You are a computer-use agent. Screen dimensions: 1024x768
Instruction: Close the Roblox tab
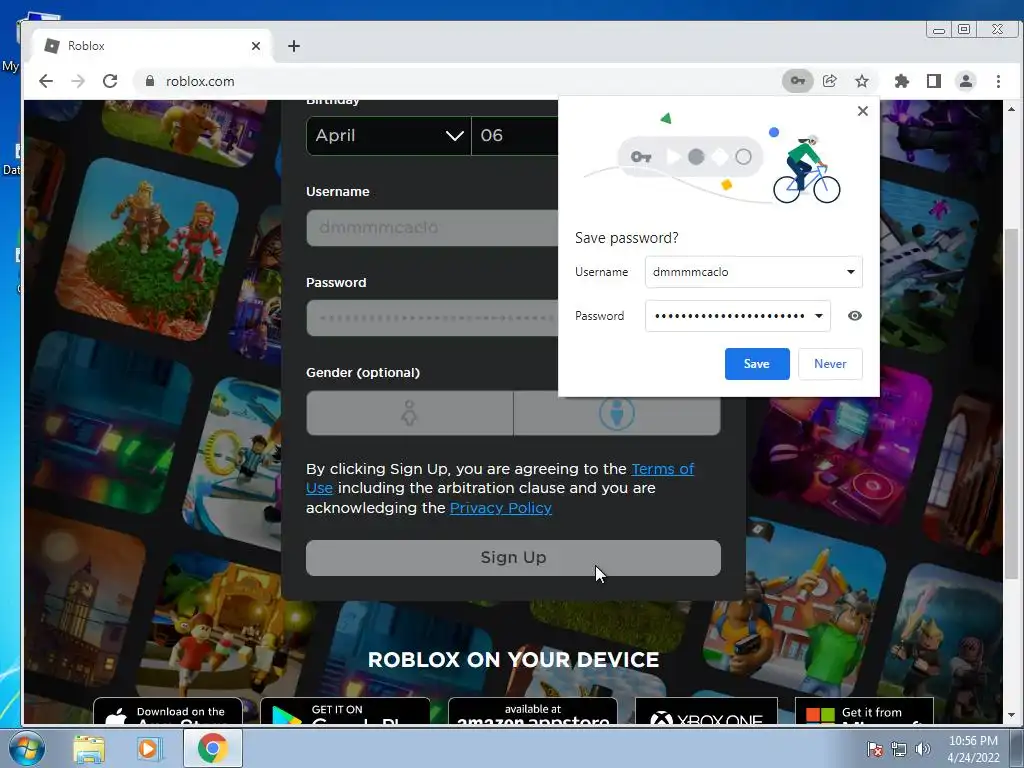click(x=256, y=46)
